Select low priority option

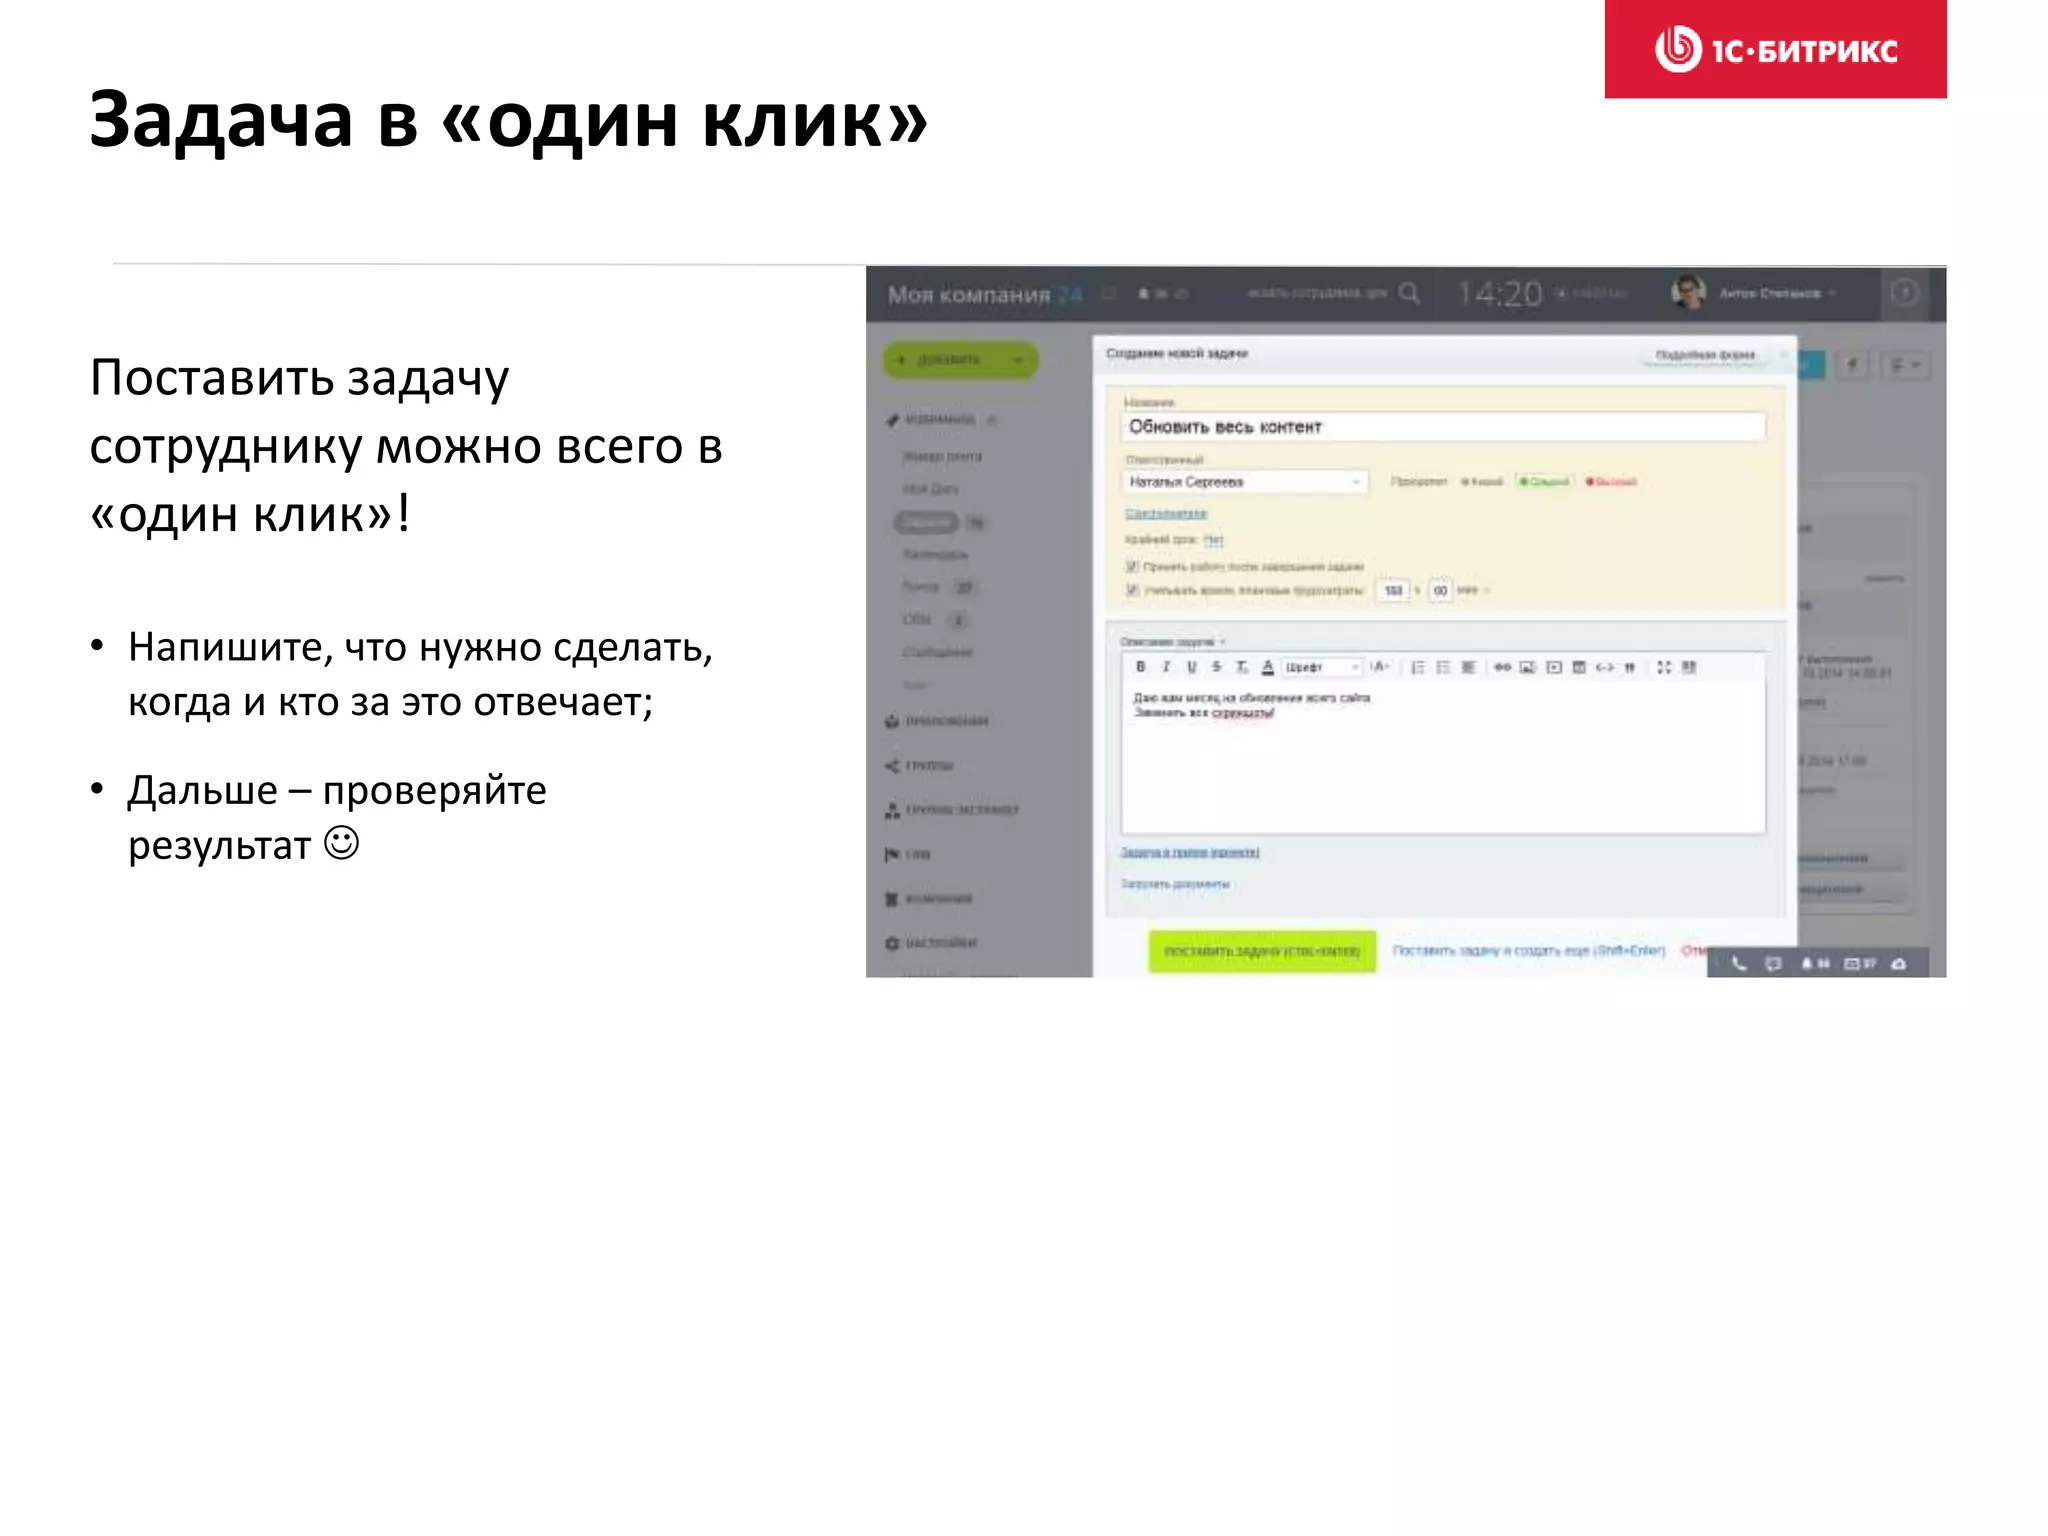[x=1482, y=482]
